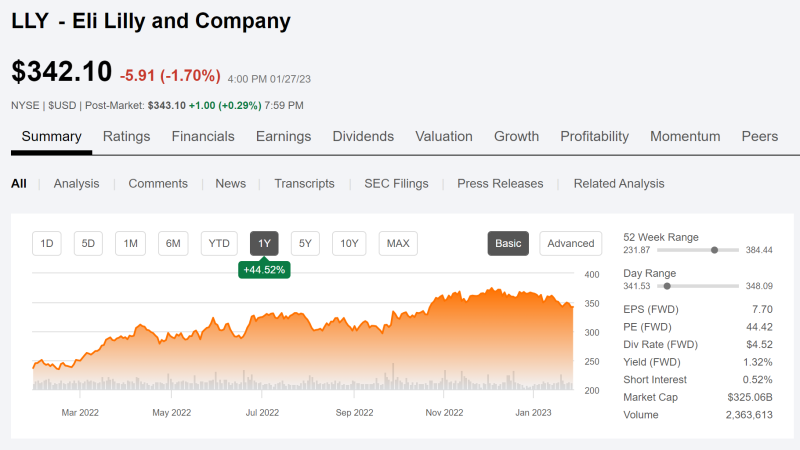Select the 1Y chart range
The height and width of the screenshot is (450, 800).
click(x=264, y=243)
